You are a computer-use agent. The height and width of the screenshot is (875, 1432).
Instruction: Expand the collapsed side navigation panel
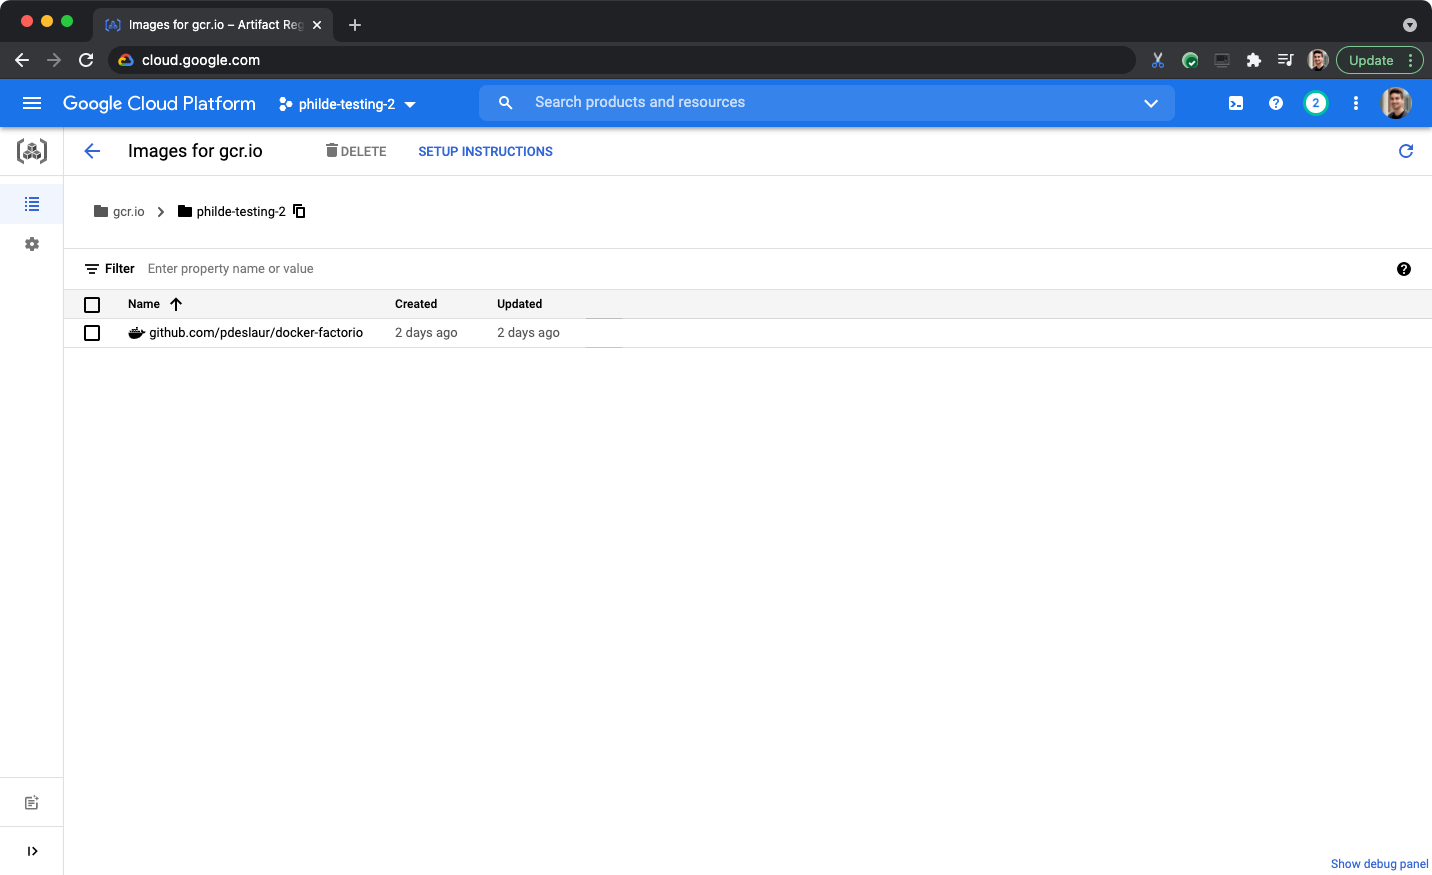[x=32, y=851]
